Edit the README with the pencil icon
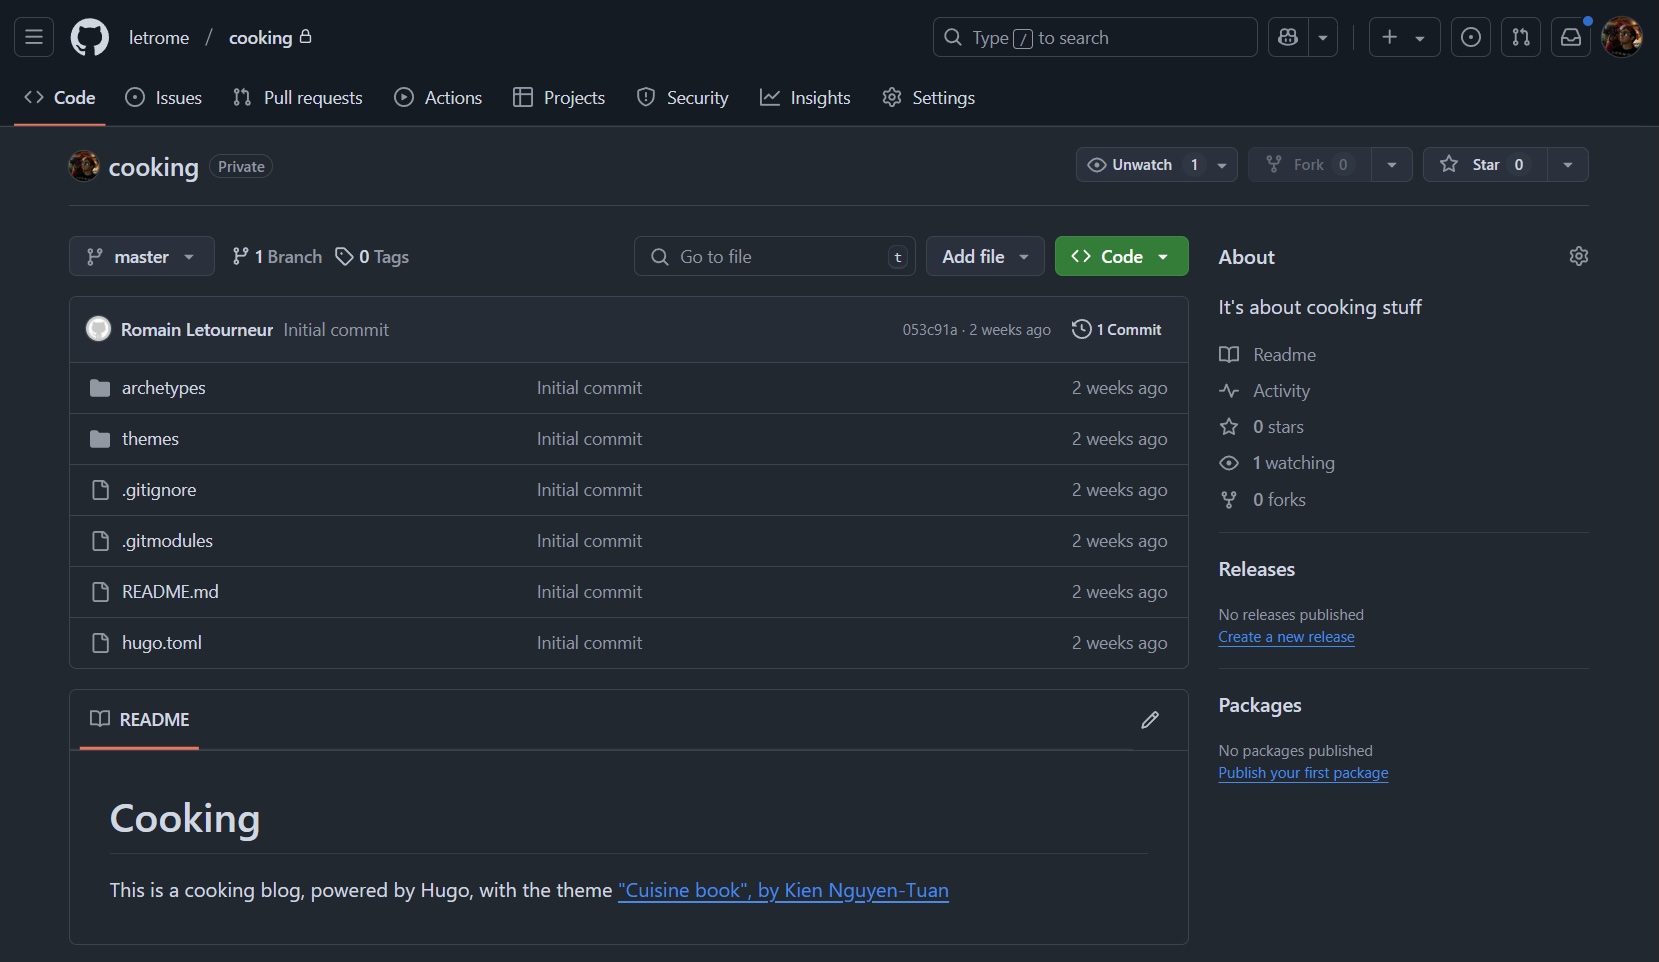This screenshot has width=1659, height=962. point(1150,720)
